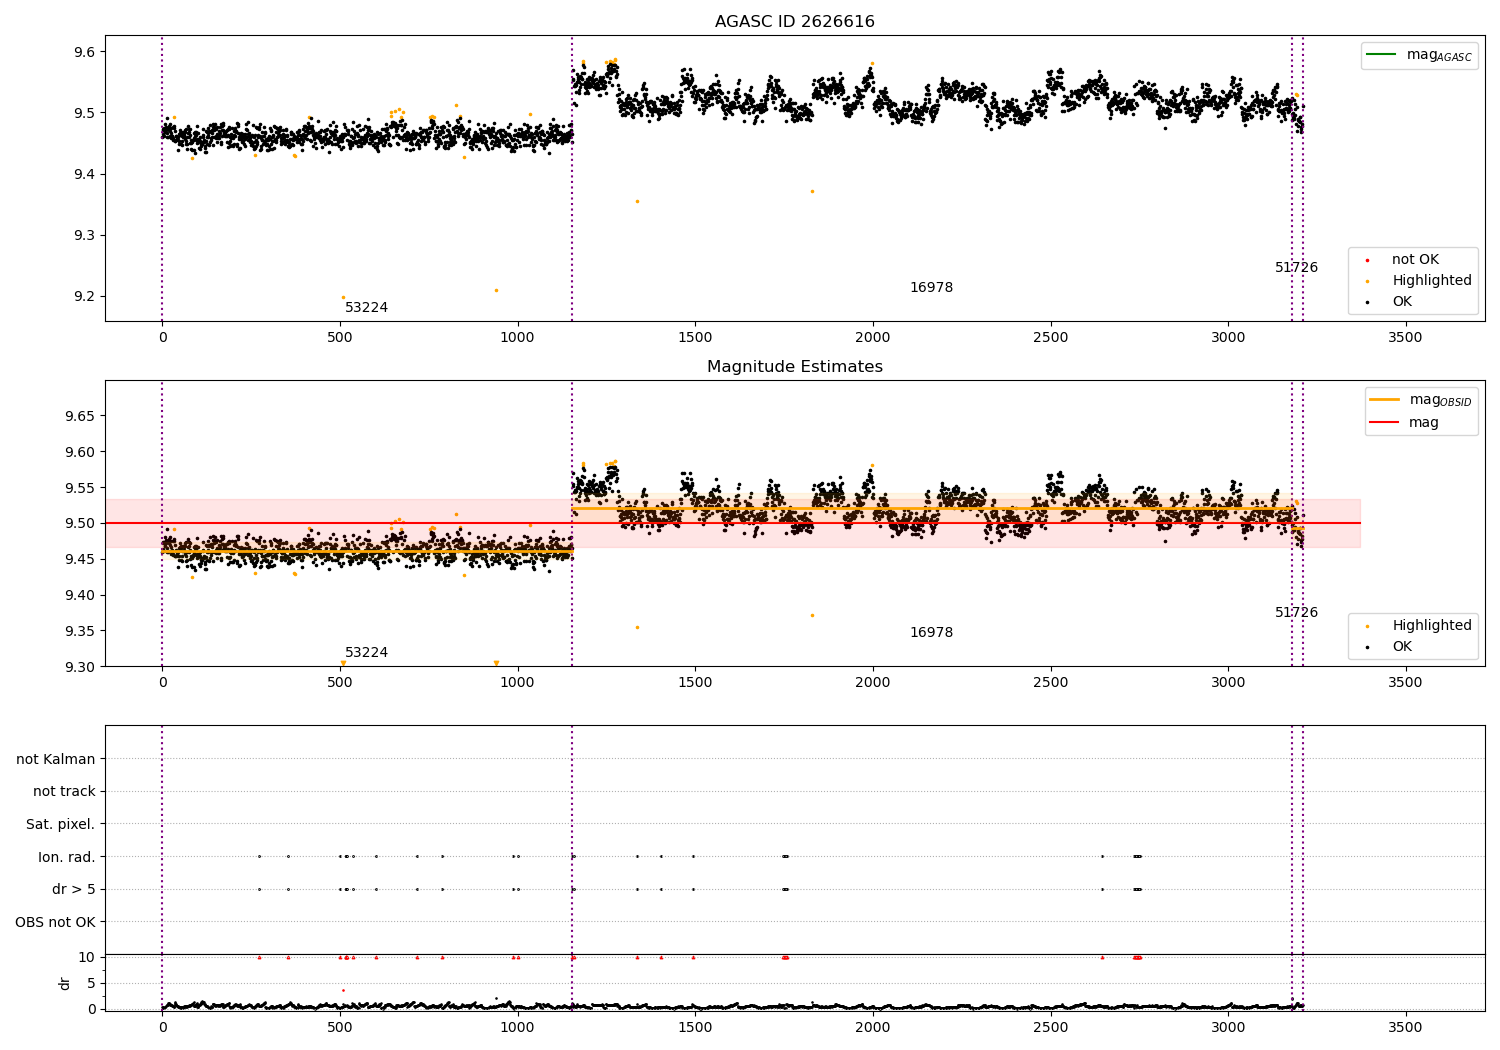Click the '9.6' y-axis tick label
1500x1050 pixels.
pyautogui.click(x=84, y=52)
